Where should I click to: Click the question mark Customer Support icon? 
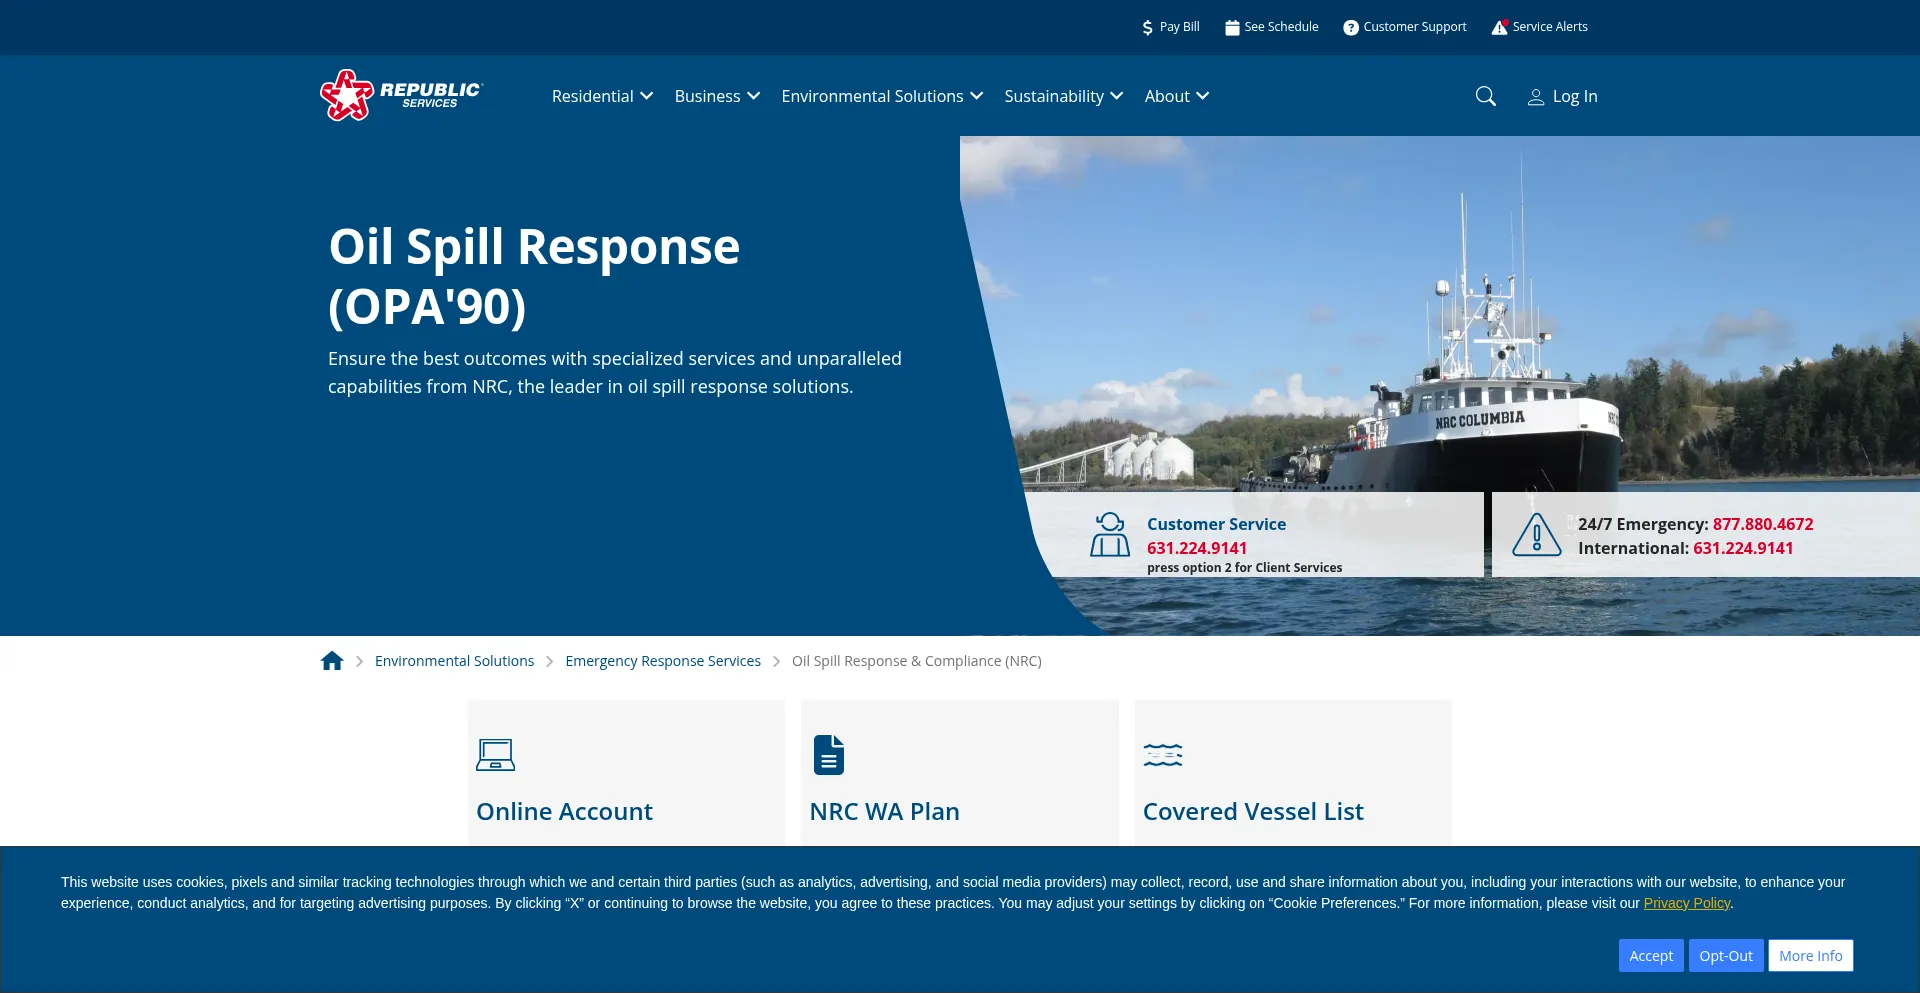coord(1351,28)
